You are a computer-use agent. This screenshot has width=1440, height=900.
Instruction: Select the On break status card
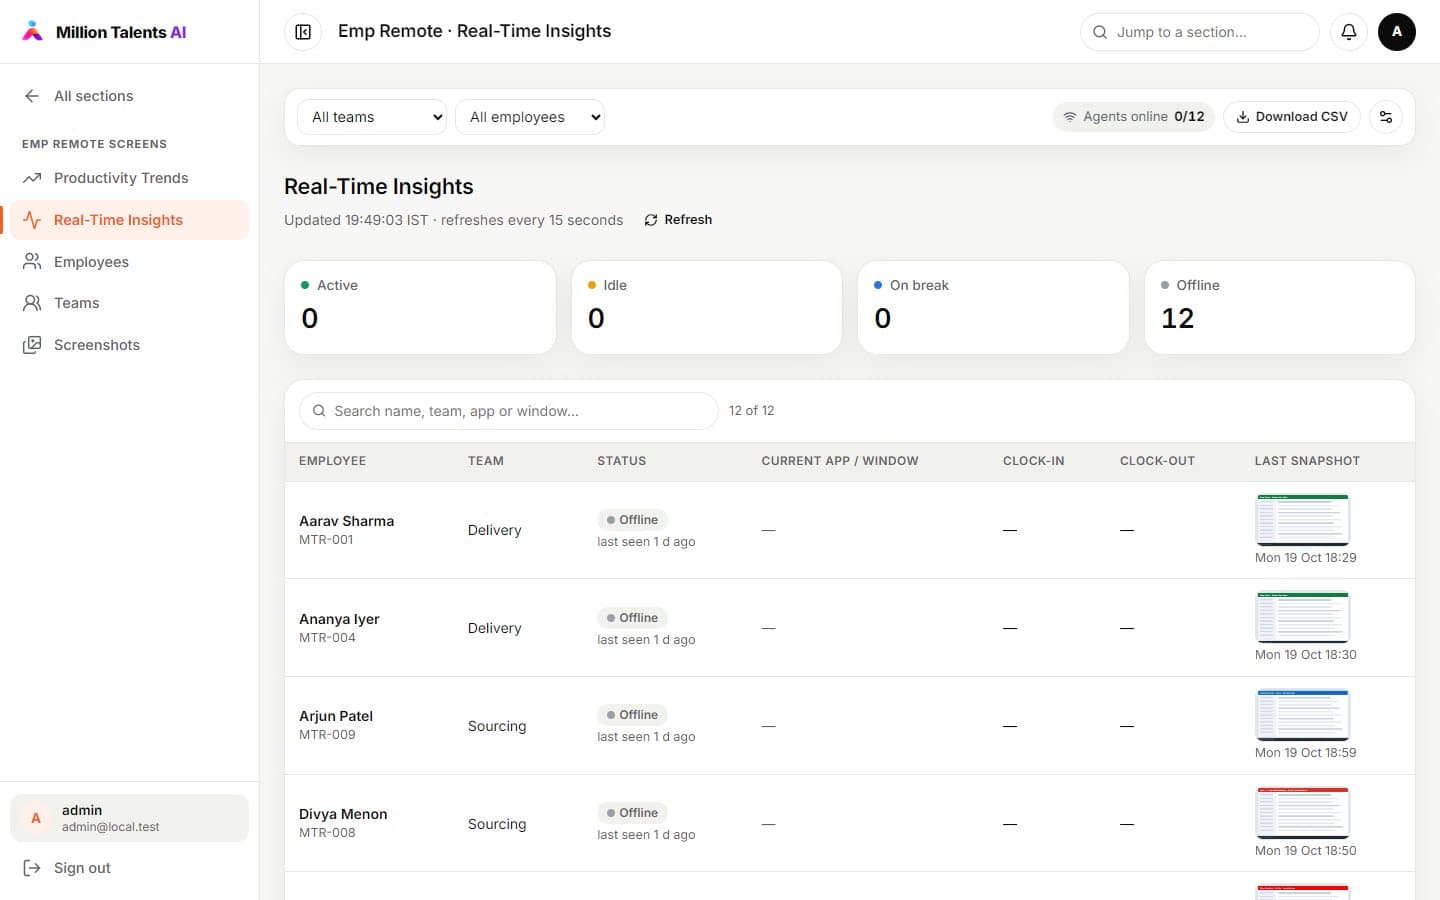click(x=993, y=307)
